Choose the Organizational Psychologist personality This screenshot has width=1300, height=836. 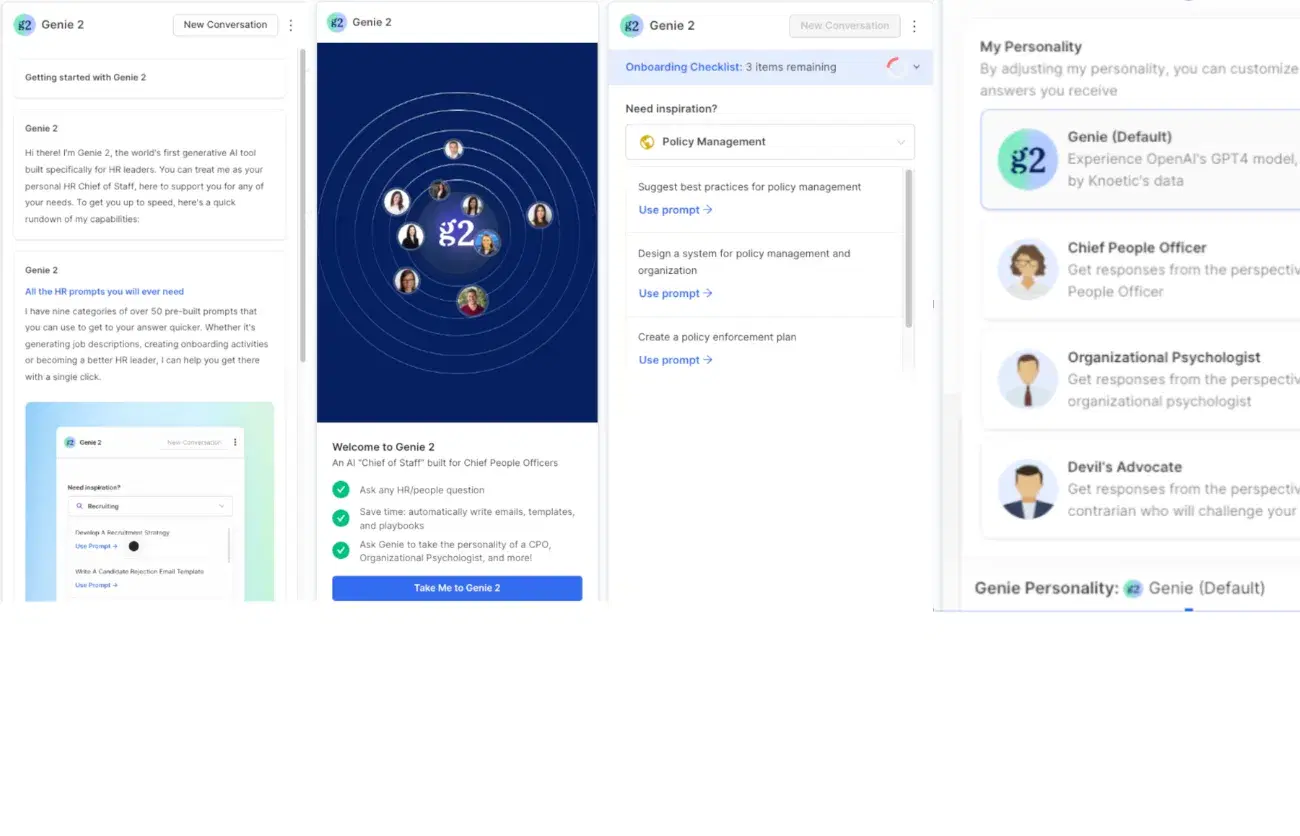click(x=1140, y=379)
